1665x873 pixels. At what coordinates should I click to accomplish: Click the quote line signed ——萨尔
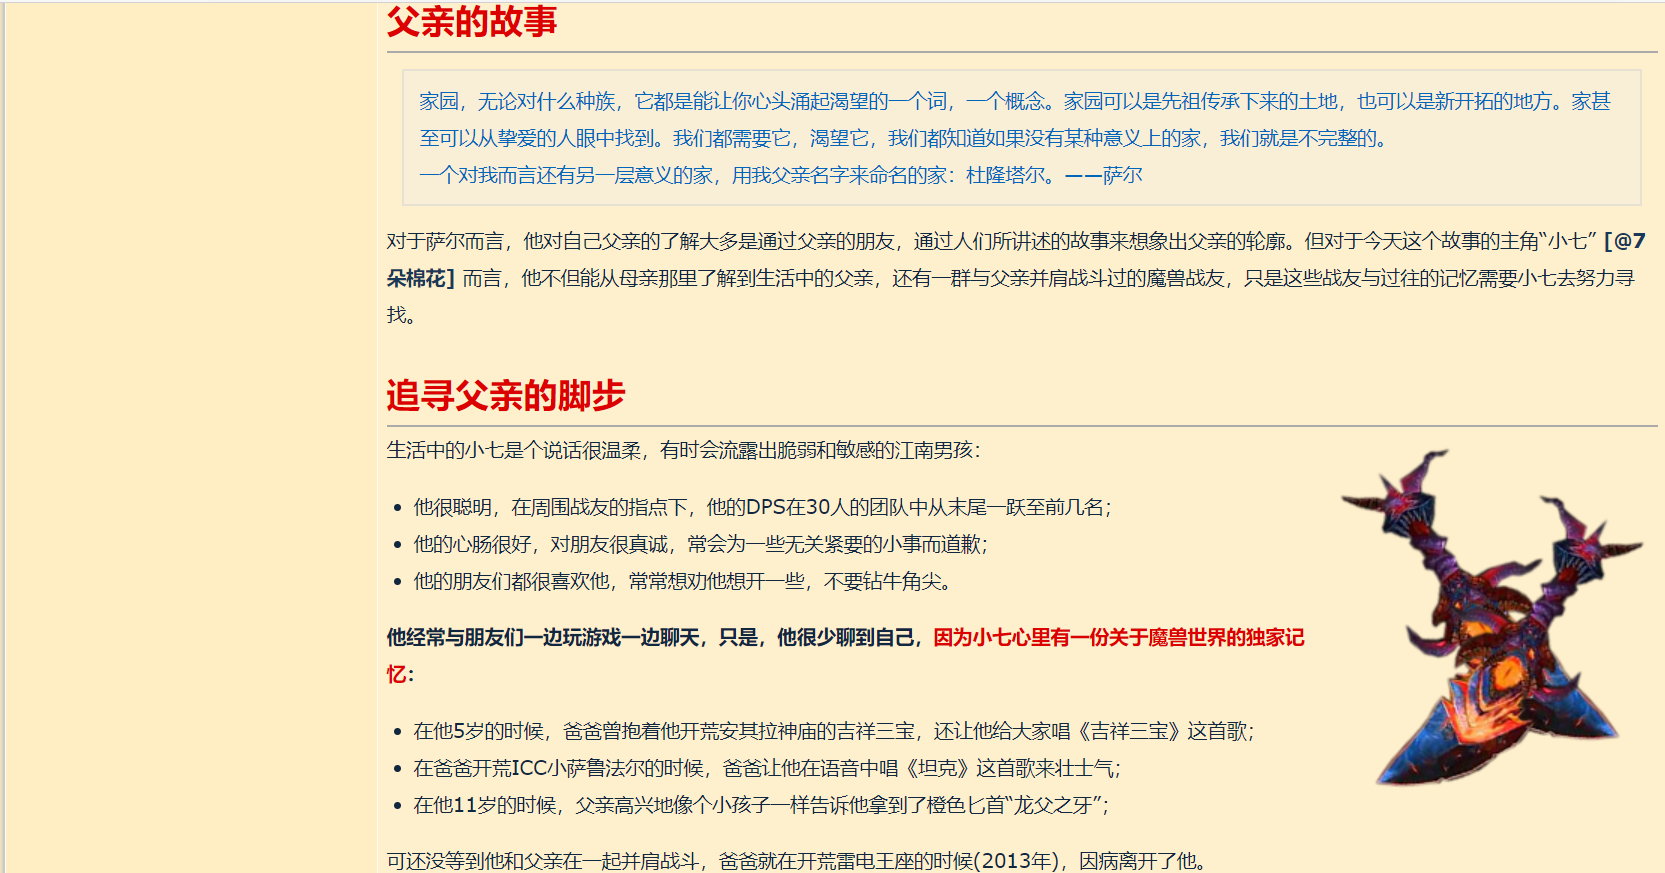pyautogui.click(x=780, y=175)
